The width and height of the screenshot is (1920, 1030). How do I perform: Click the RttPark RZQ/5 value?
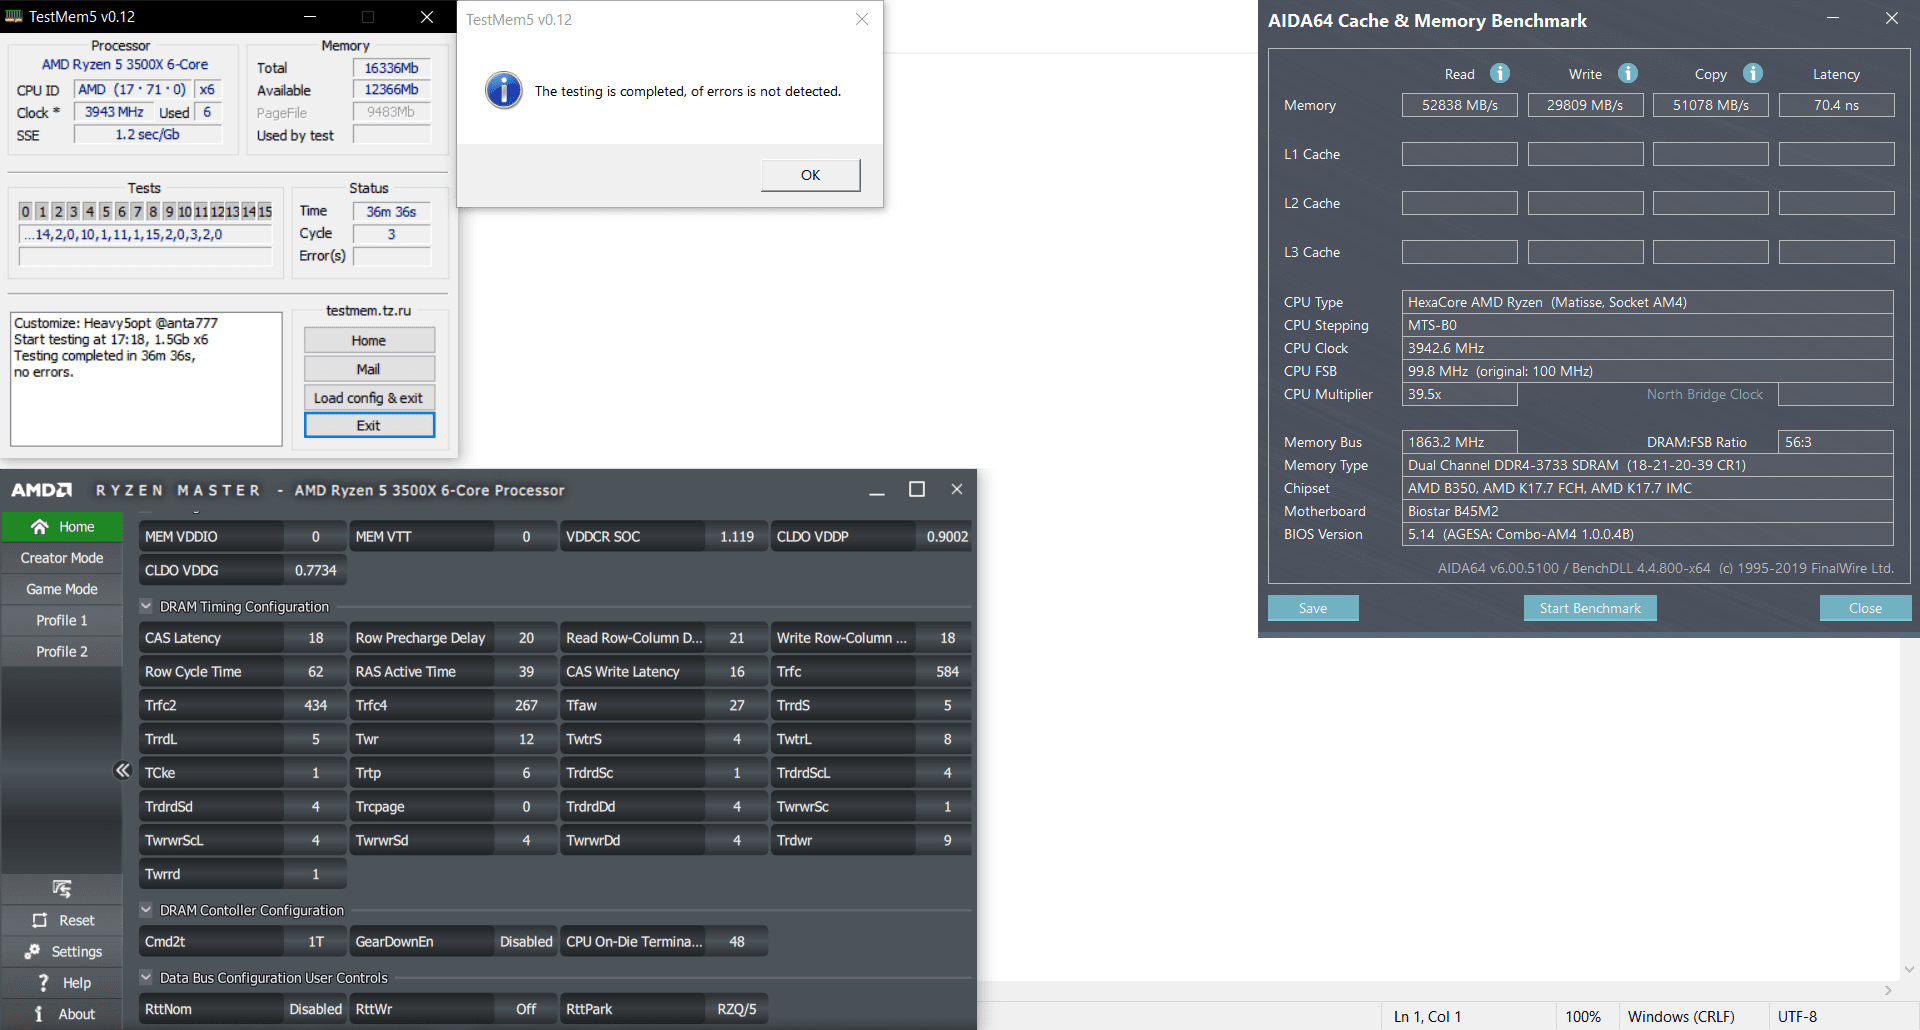click(x=737, y=1009)
